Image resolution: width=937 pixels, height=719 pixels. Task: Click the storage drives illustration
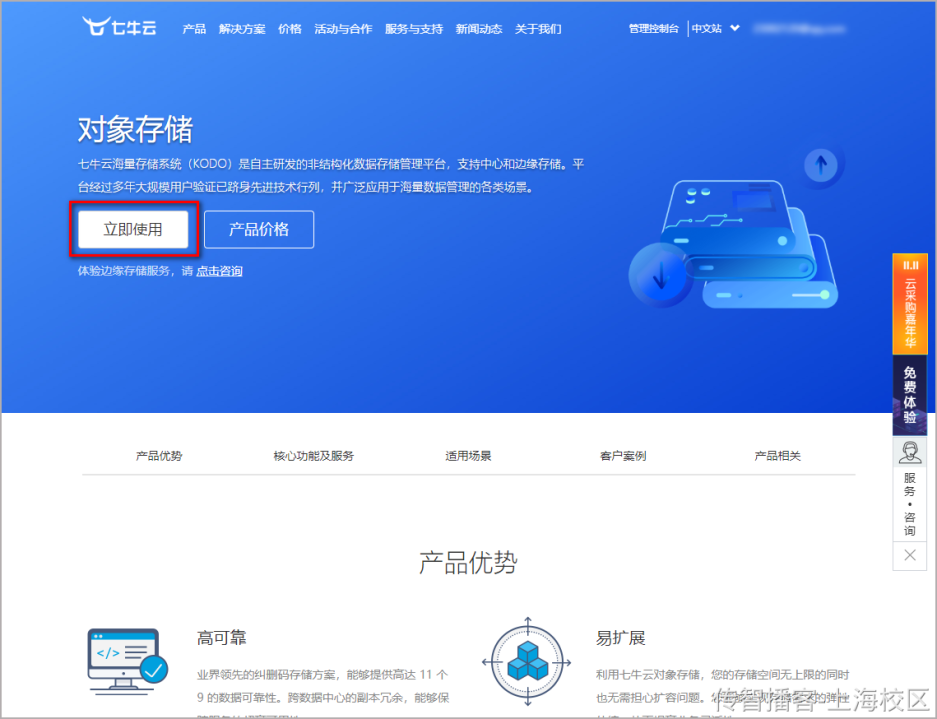[750, 245]
